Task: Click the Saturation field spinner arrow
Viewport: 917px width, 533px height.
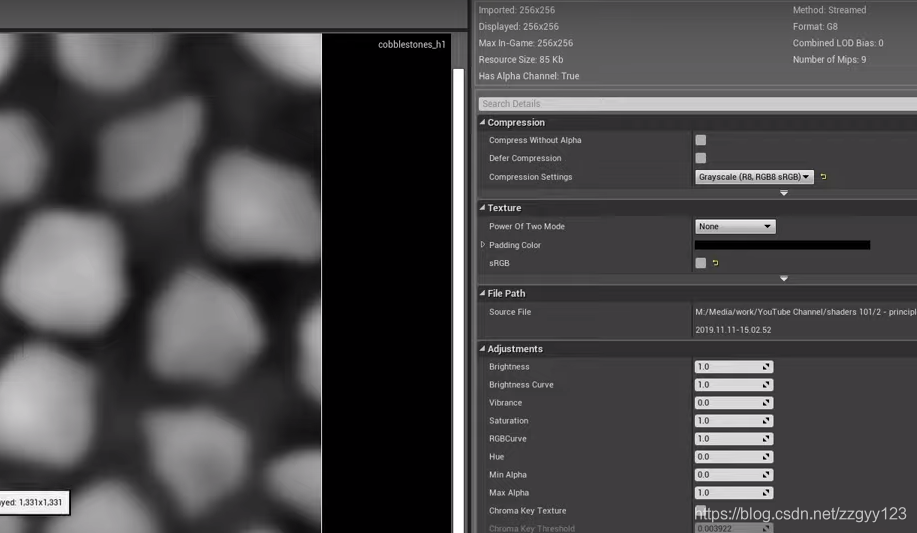Action: (x=766, y=421)
